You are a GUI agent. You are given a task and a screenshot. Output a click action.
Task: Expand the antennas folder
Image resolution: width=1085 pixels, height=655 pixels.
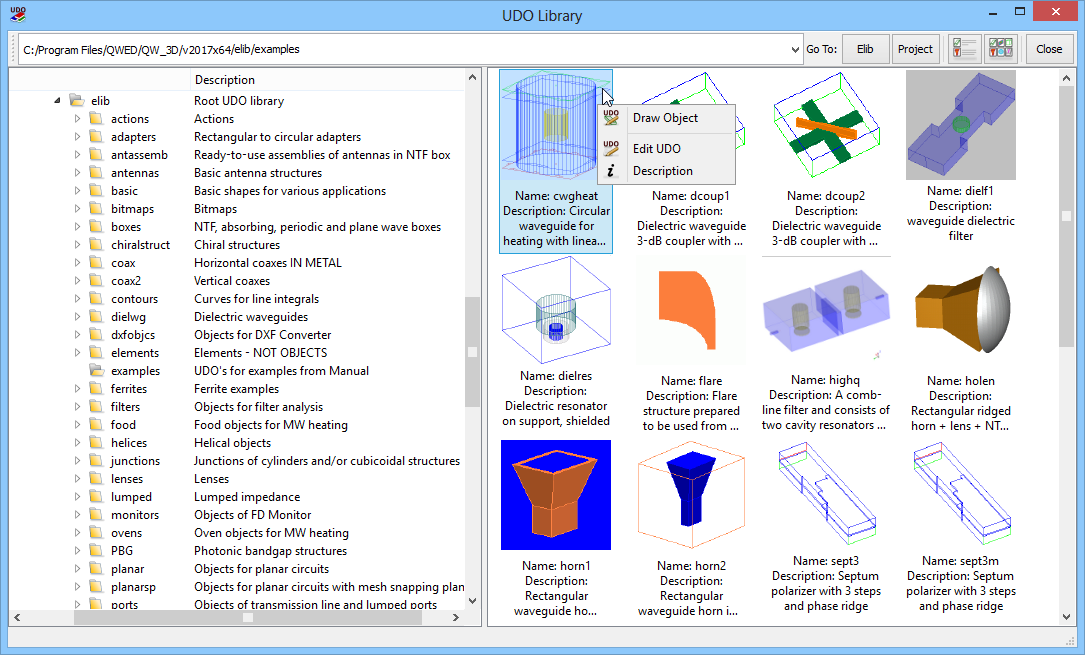[x=78, y=173]
